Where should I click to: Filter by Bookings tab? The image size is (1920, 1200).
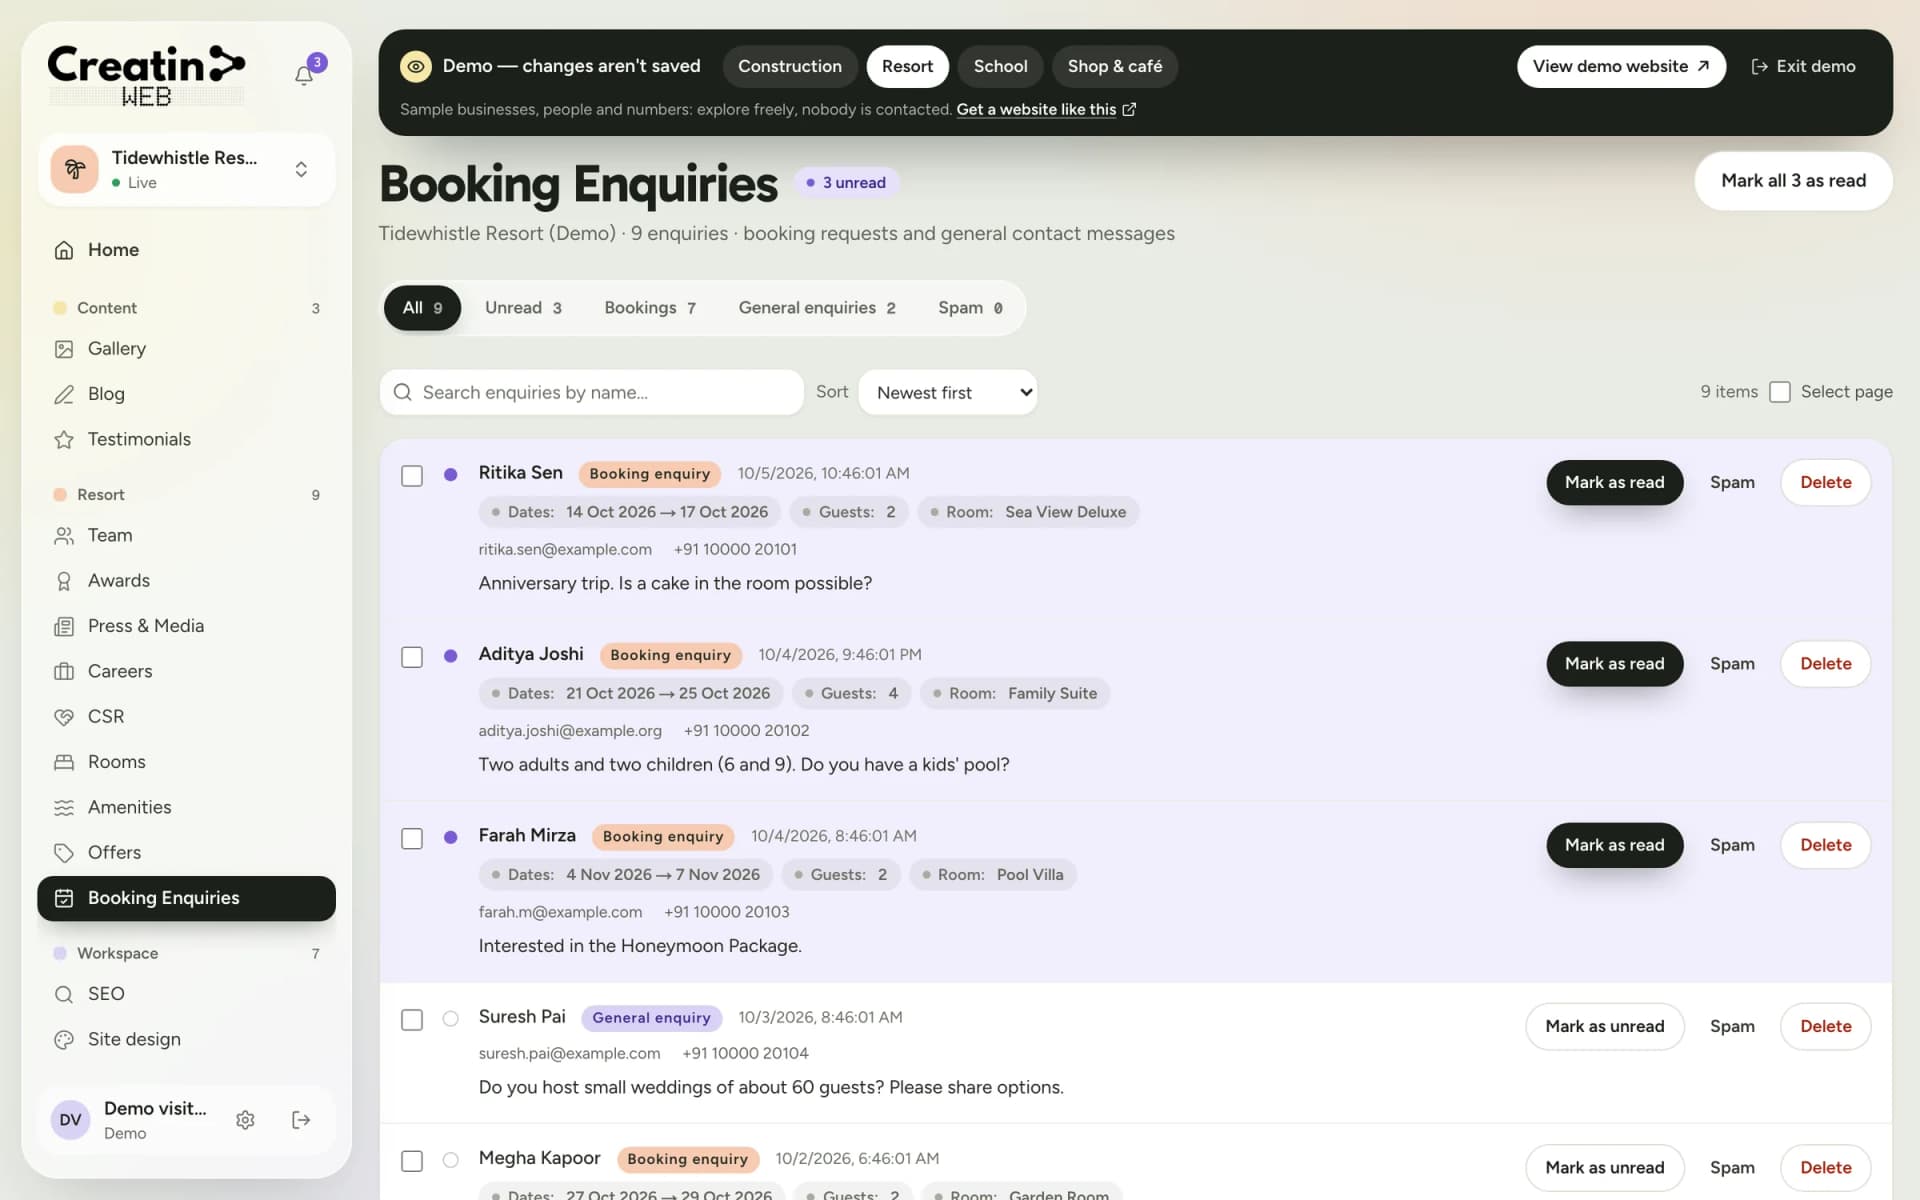click(x=650, y=308)
